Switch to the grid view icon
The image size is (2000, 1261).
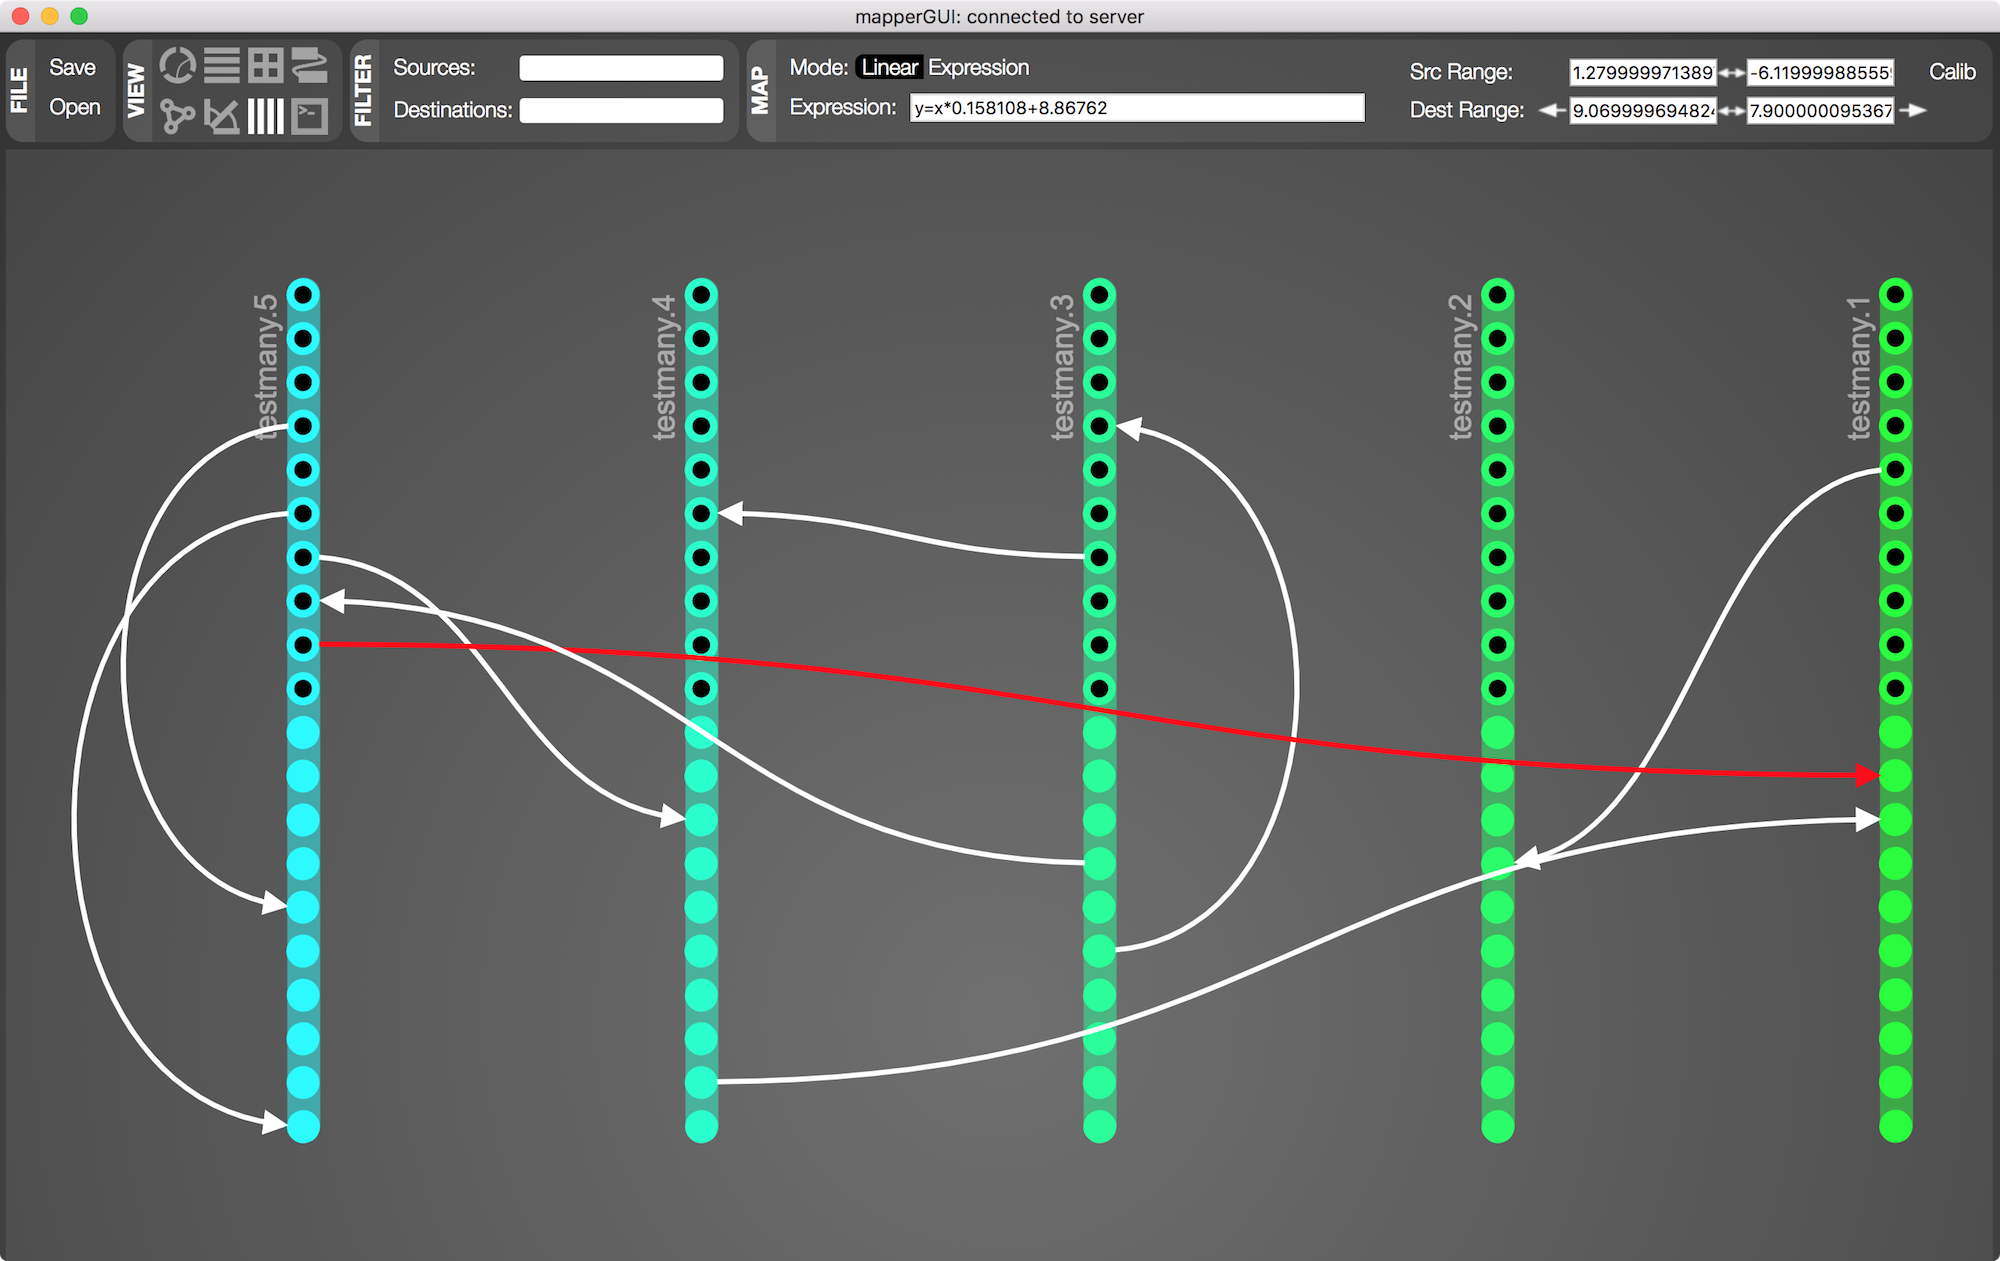coord(266,66)
